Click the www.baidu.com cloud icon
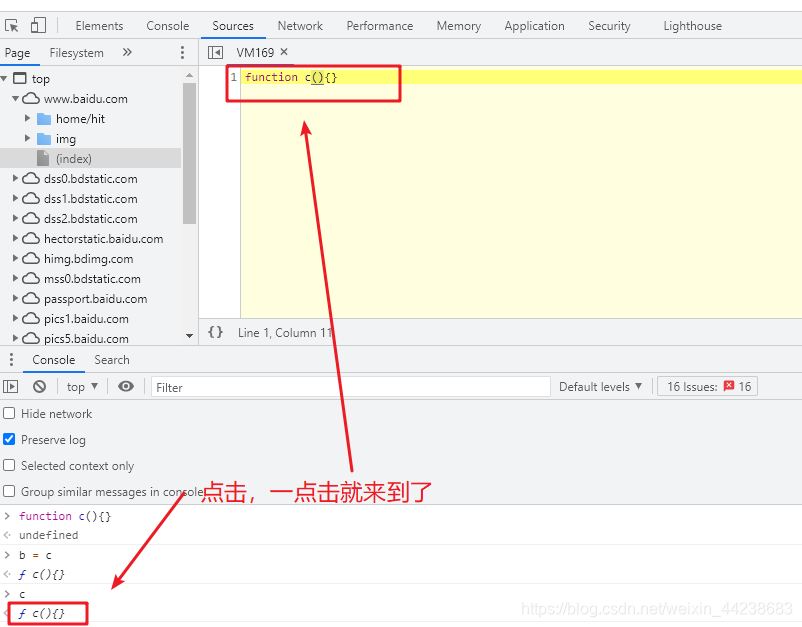This screenshot has width=802, height=627. tap(31, 98)
